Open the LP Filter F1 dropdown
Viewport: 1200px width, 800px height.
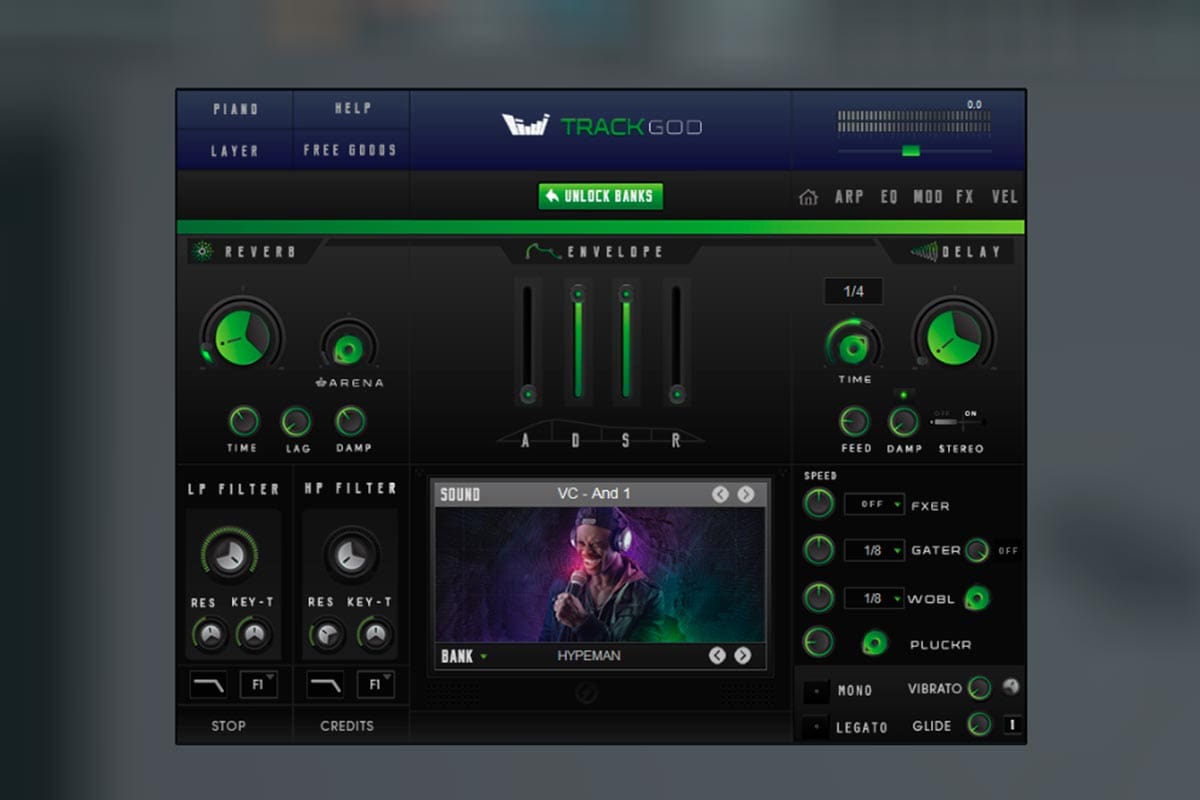pos(259,685)
